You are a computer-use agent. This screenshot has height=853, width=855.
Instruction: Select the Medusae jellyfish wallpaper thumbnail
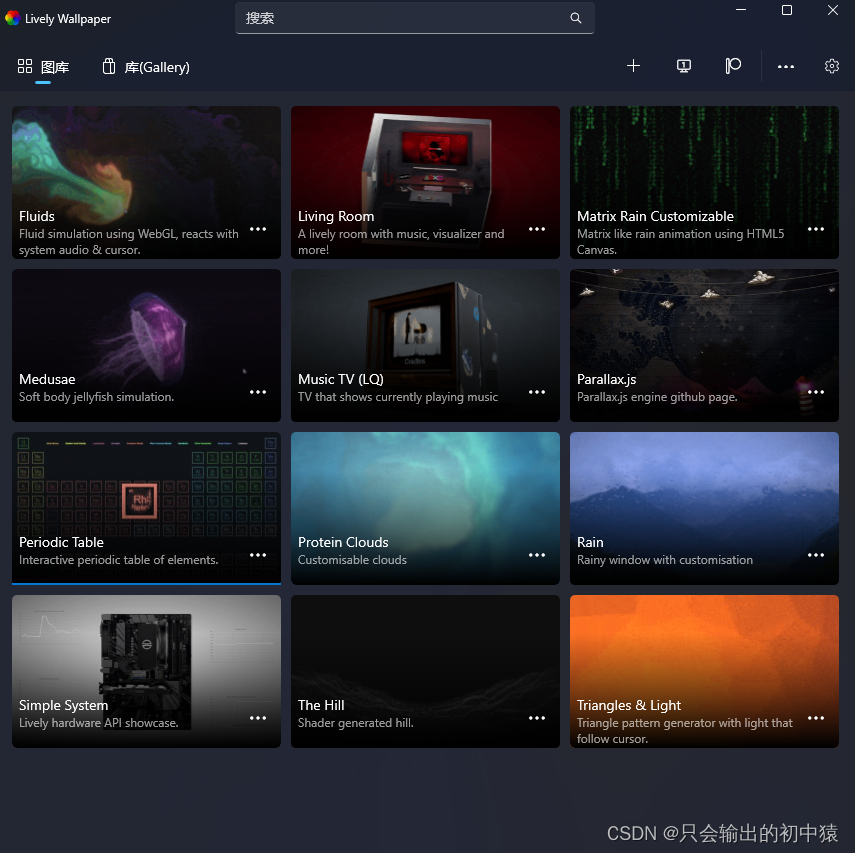pos(146,345)
